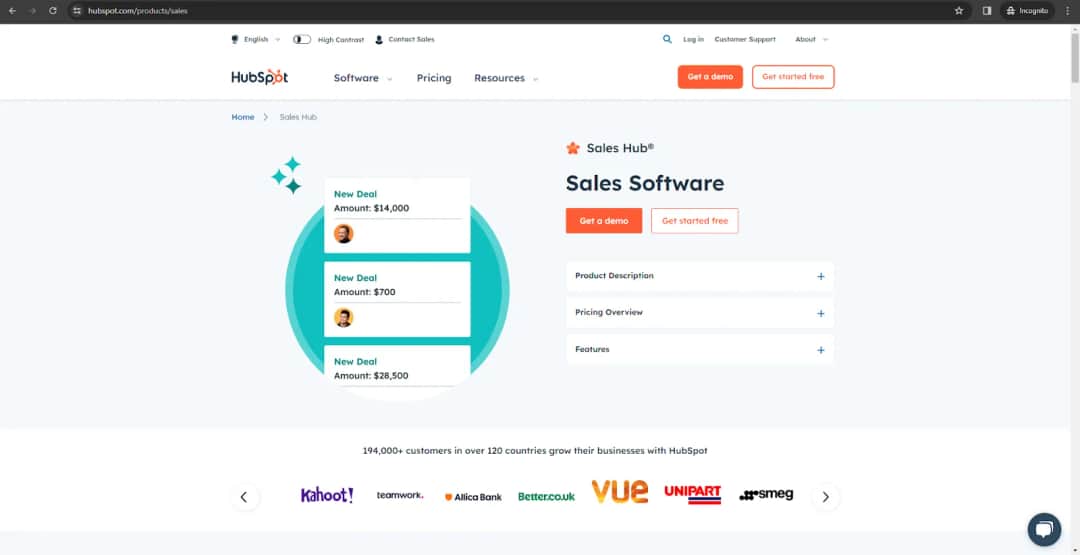Image resolution: width=1080 pixels, height=555 pixels.
Task: Open the browser side panel icon
Action: [x=987, y=11]
